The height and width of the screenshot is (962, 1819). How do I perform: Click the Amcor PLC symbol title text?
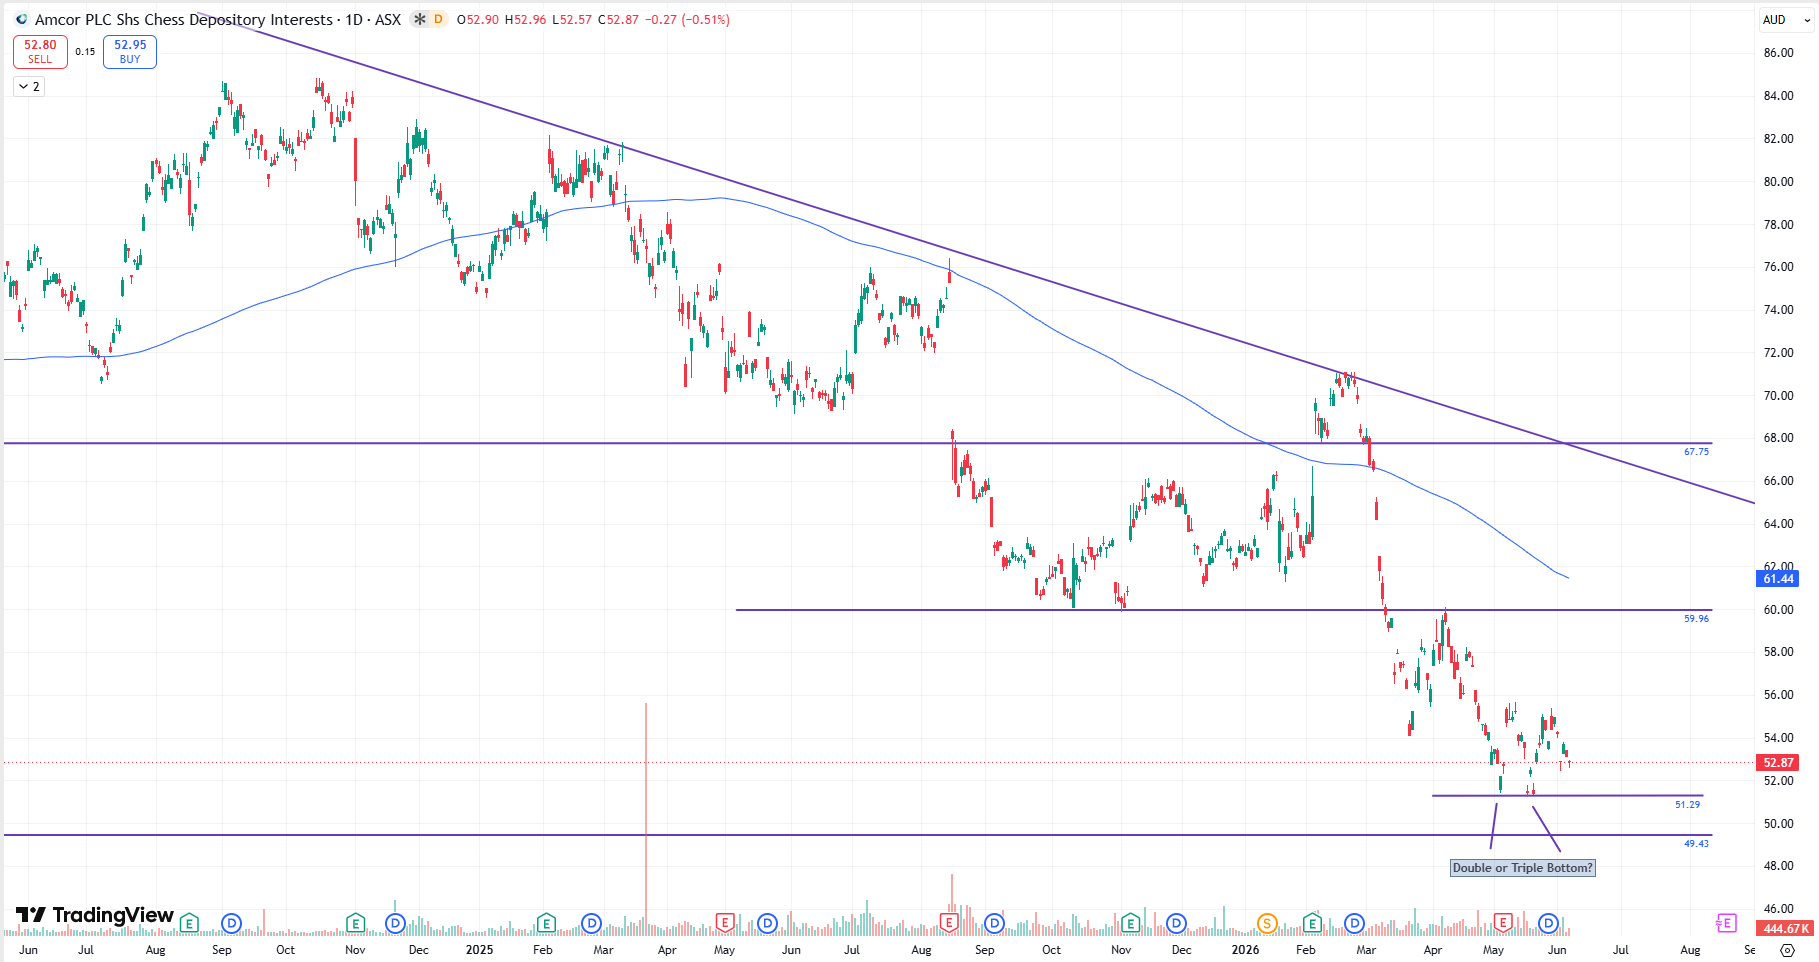(184, 19)
